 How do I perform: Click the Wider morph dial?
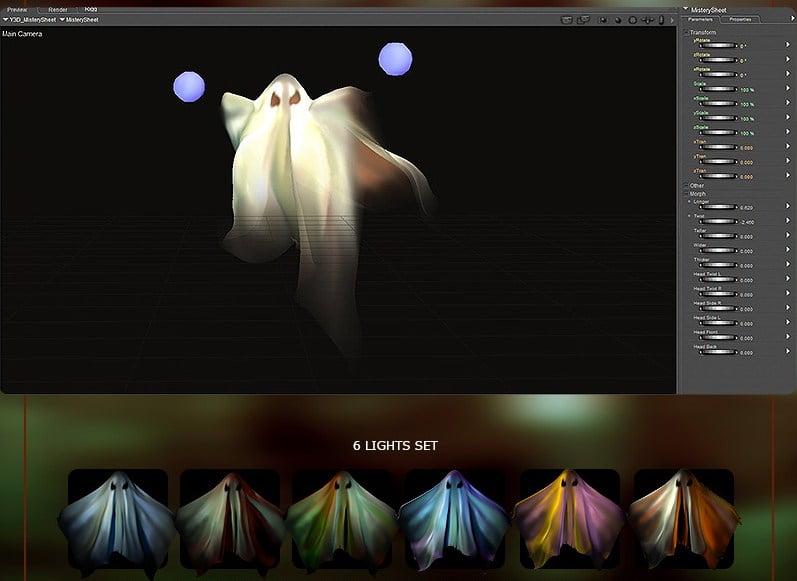[x=718, y=251]
